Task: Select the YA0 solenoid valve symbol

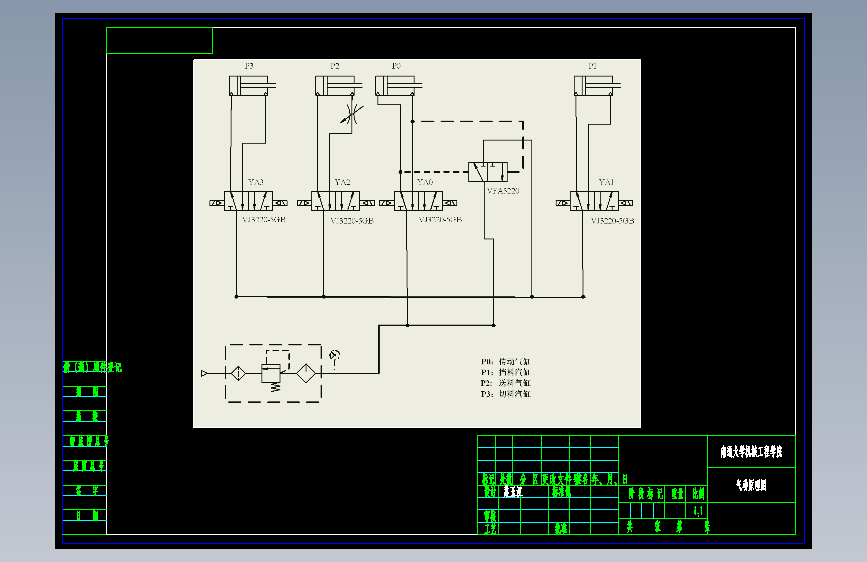Action: [418, 201]
